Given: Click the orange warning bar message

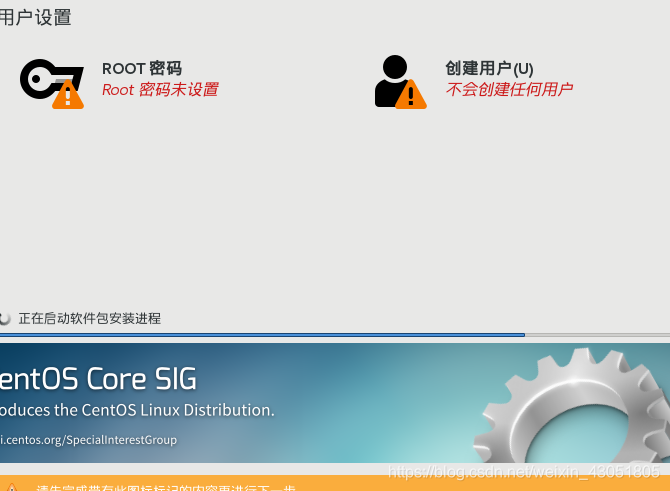Looking at the screenshot, I should 166,487.
